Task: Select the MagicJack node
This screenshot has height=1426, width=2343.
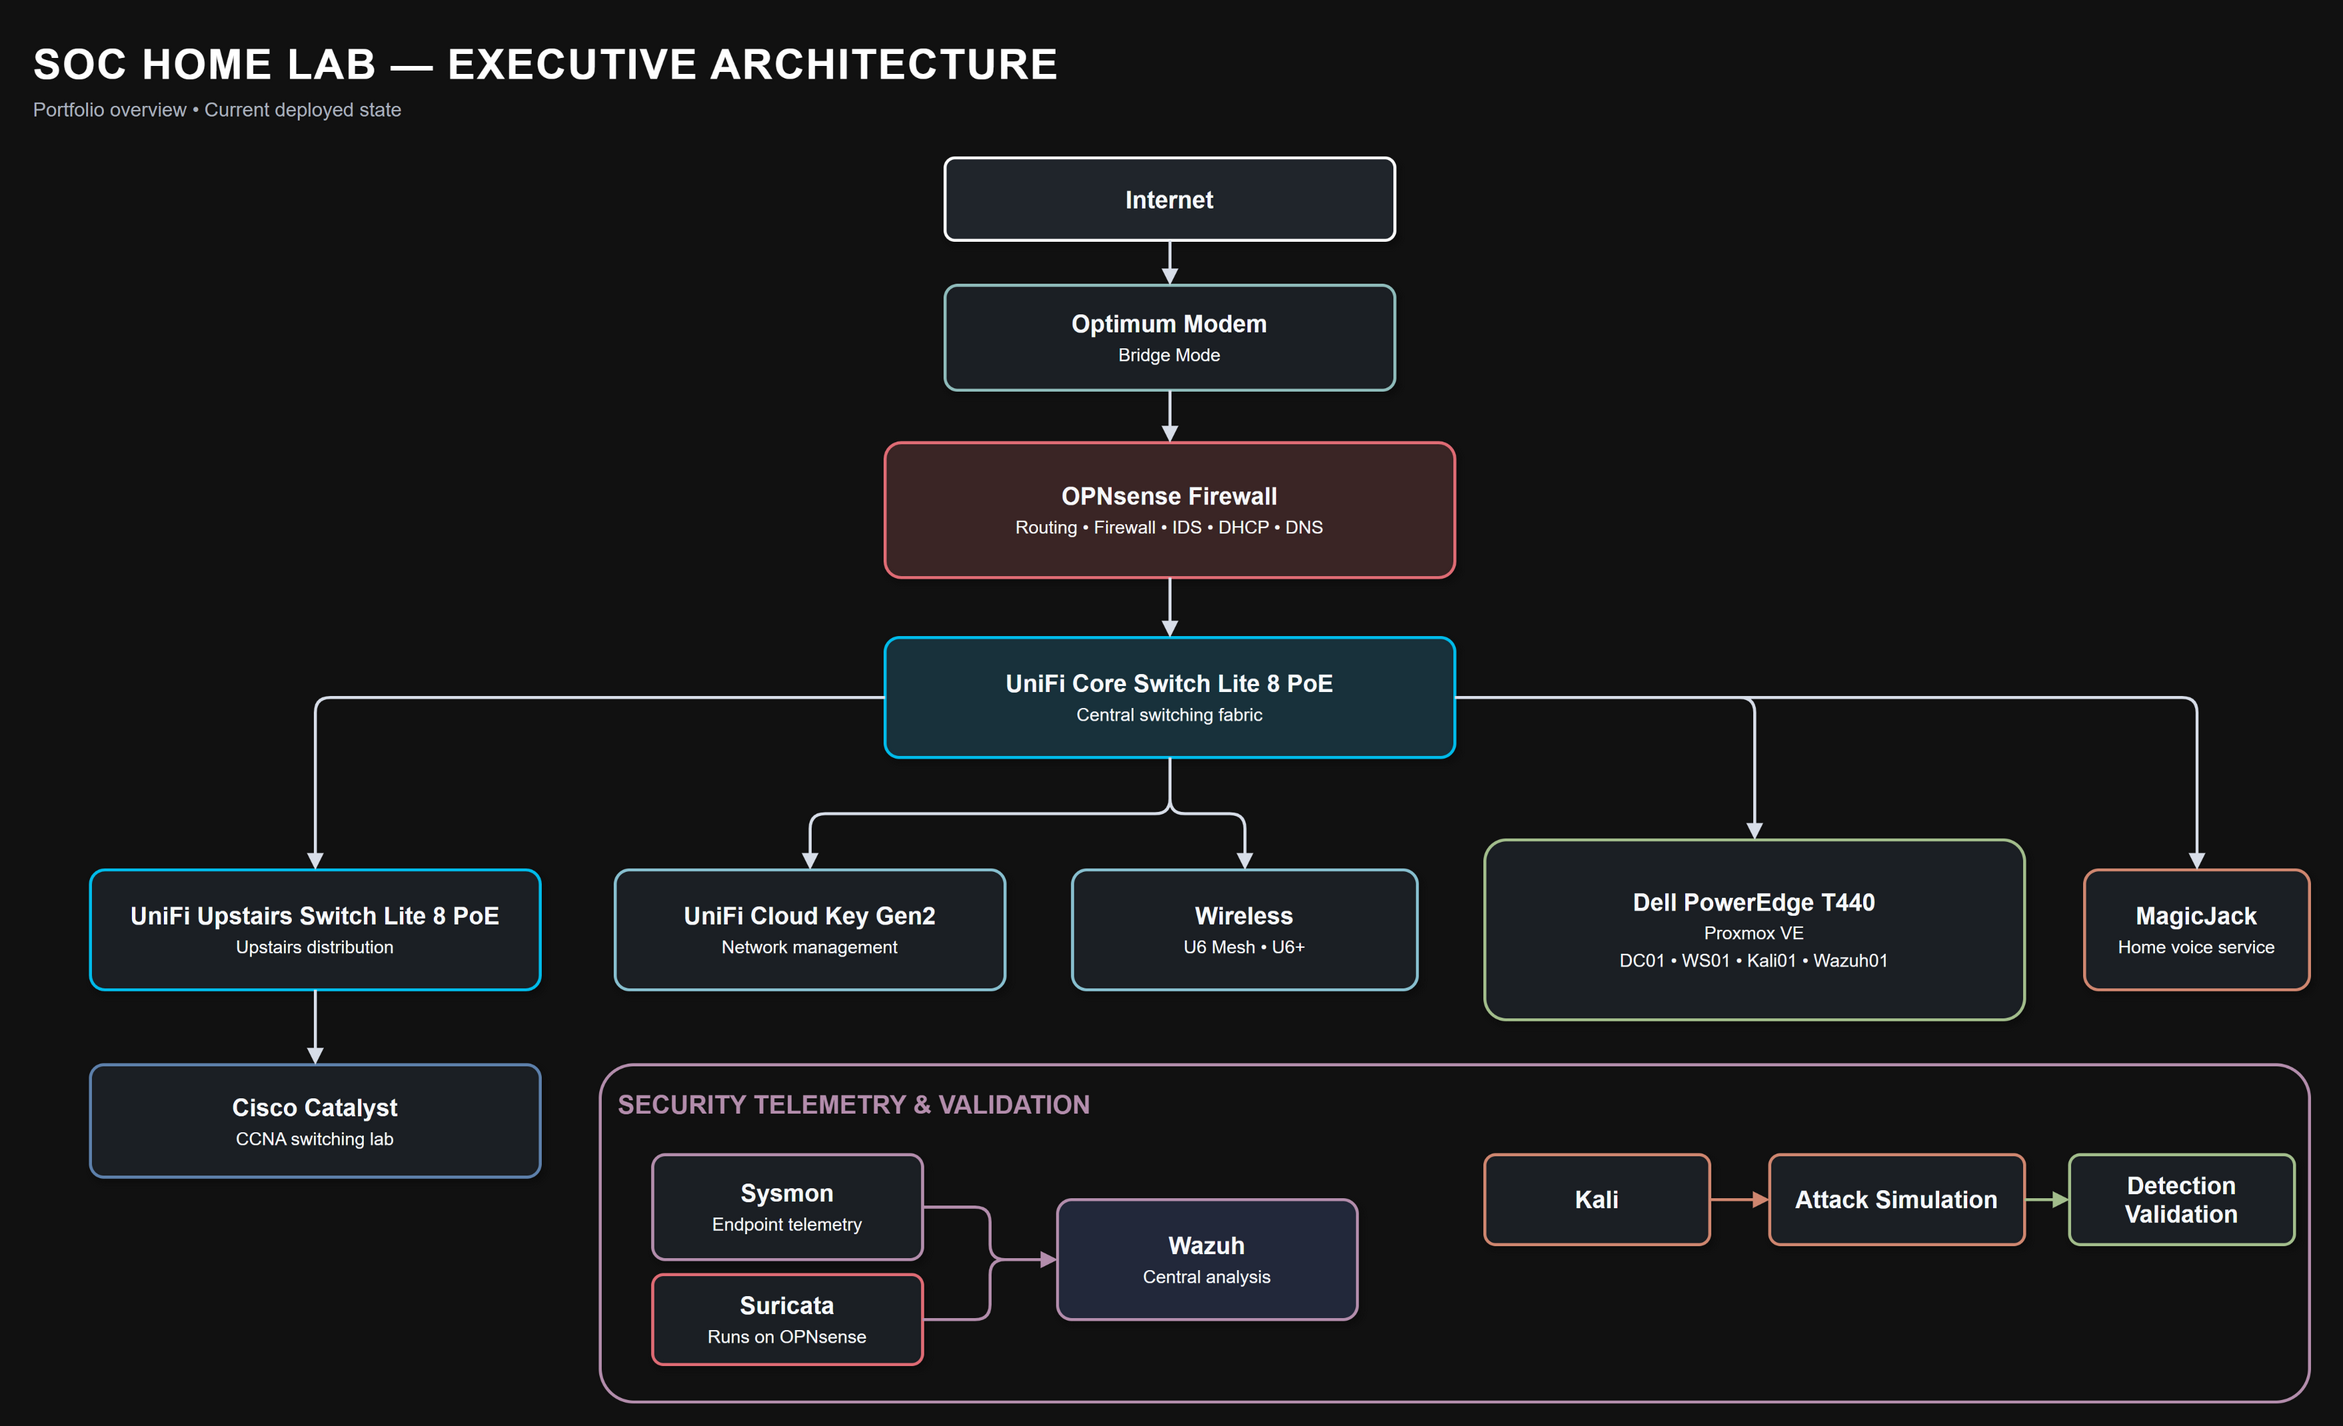Action: (x=2196, y=930)
